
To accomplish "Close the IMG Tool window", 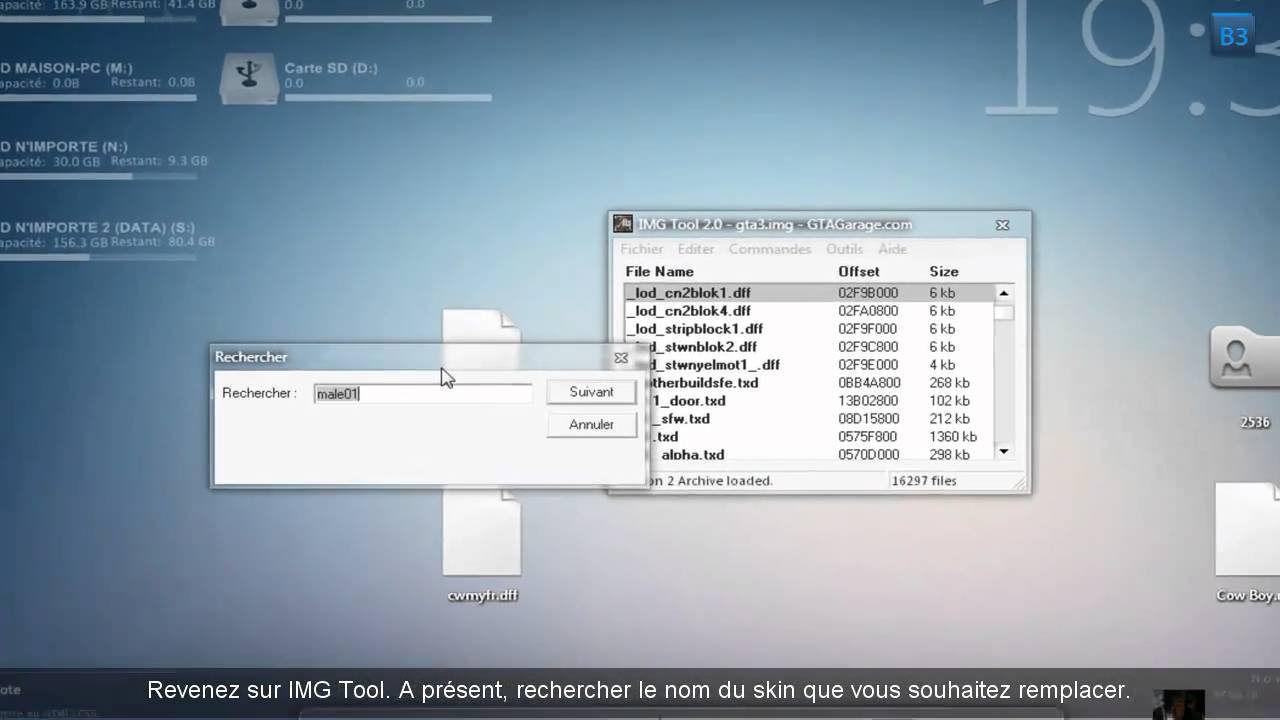I will click(1003, 226).
